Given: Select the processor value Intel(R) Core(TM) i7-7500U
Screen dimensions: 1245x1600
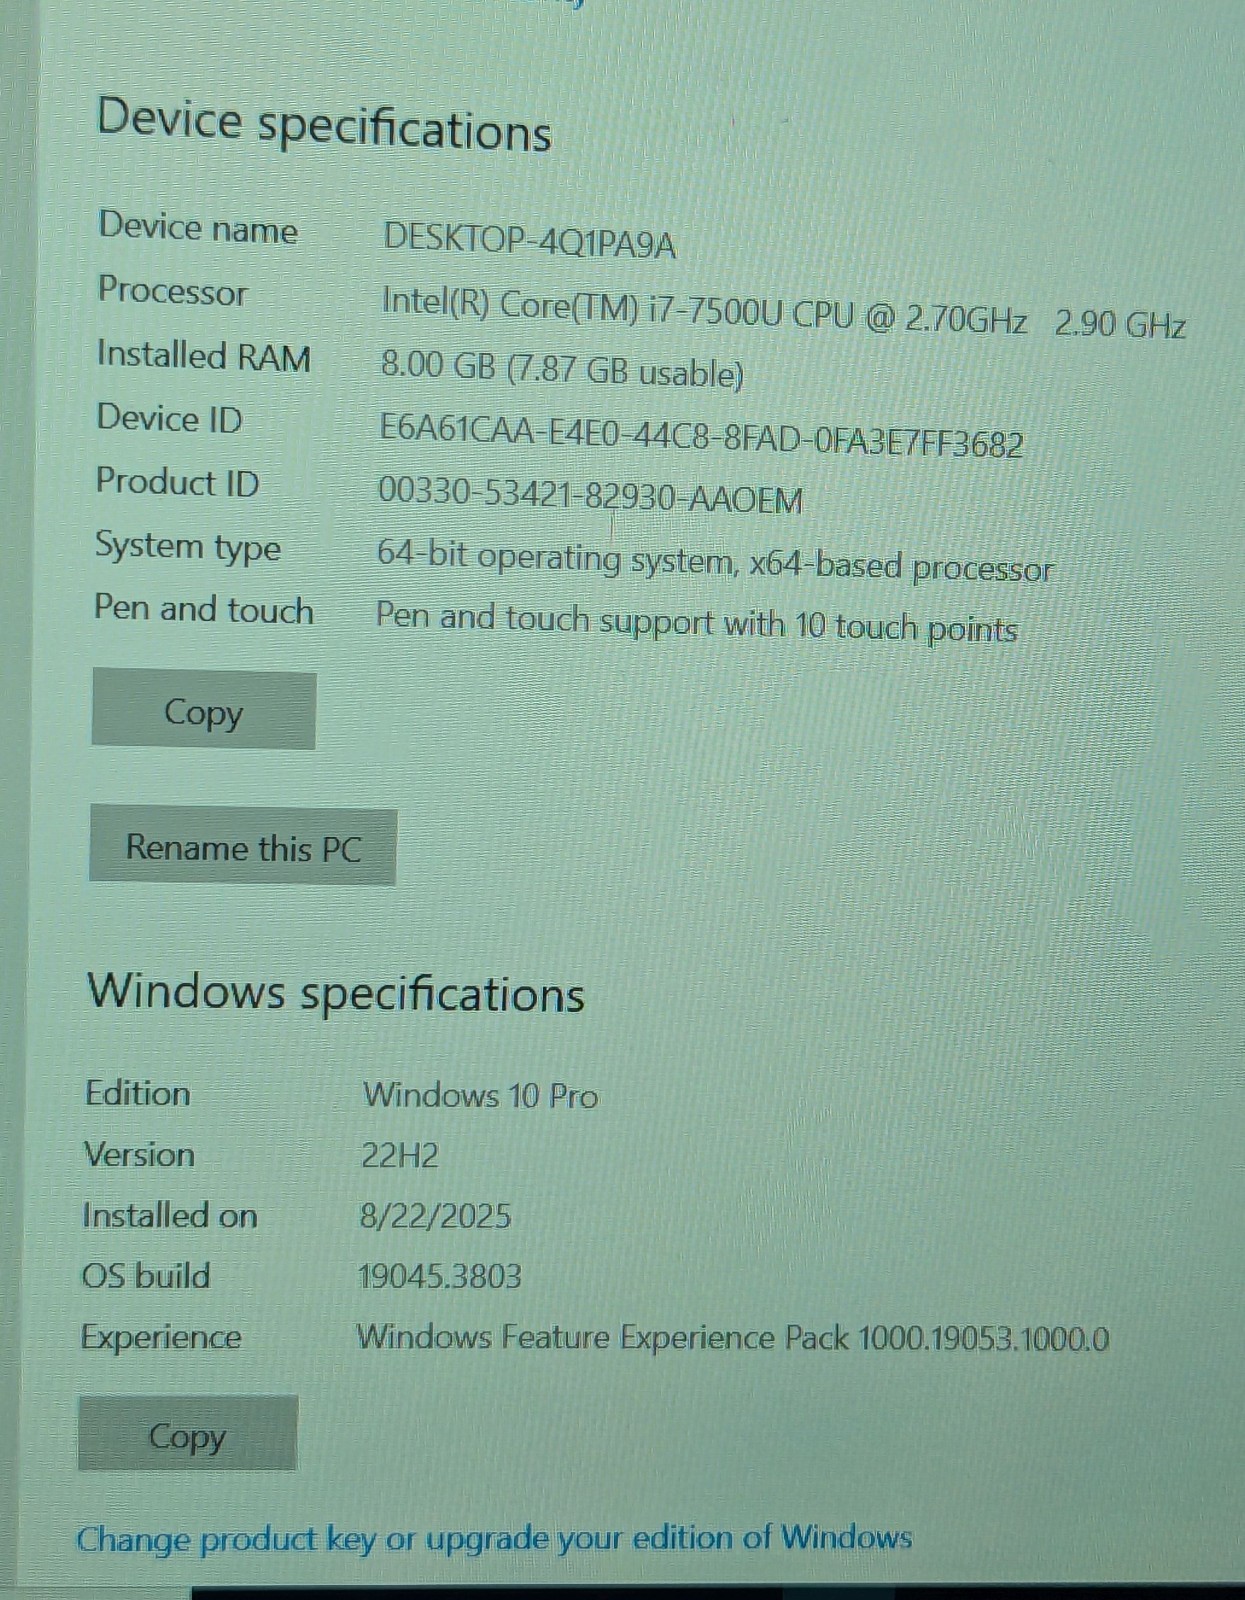Looking at the screenshot, I should (x=783, y=312).
